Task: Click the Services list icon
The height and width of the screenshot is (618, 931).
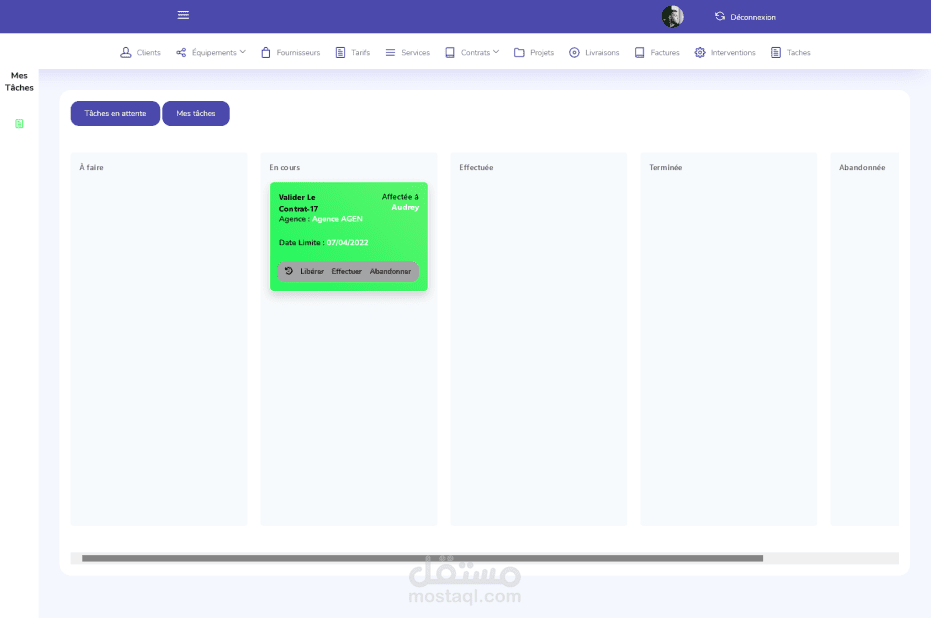Action: click(x=390, y=52)
